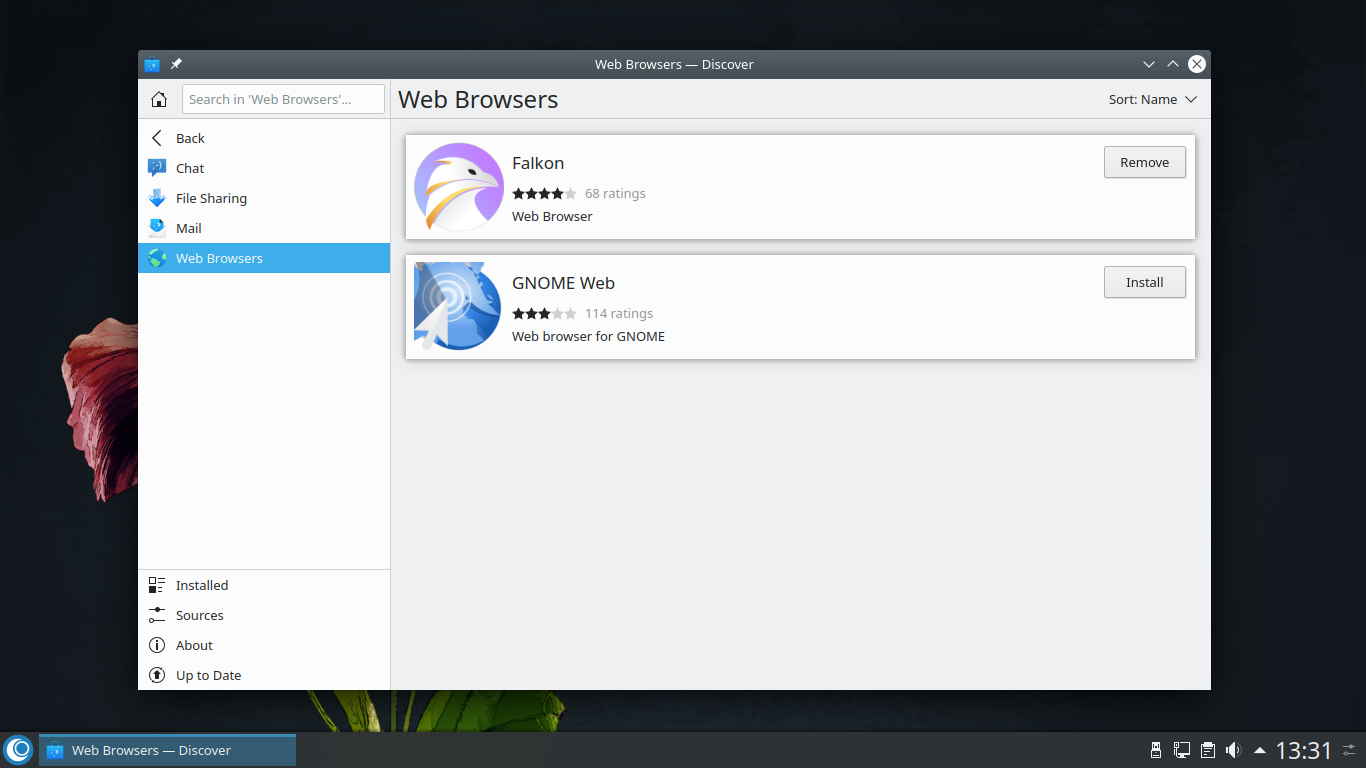Click the GNOME Web star rating

(x=544, y=314)
